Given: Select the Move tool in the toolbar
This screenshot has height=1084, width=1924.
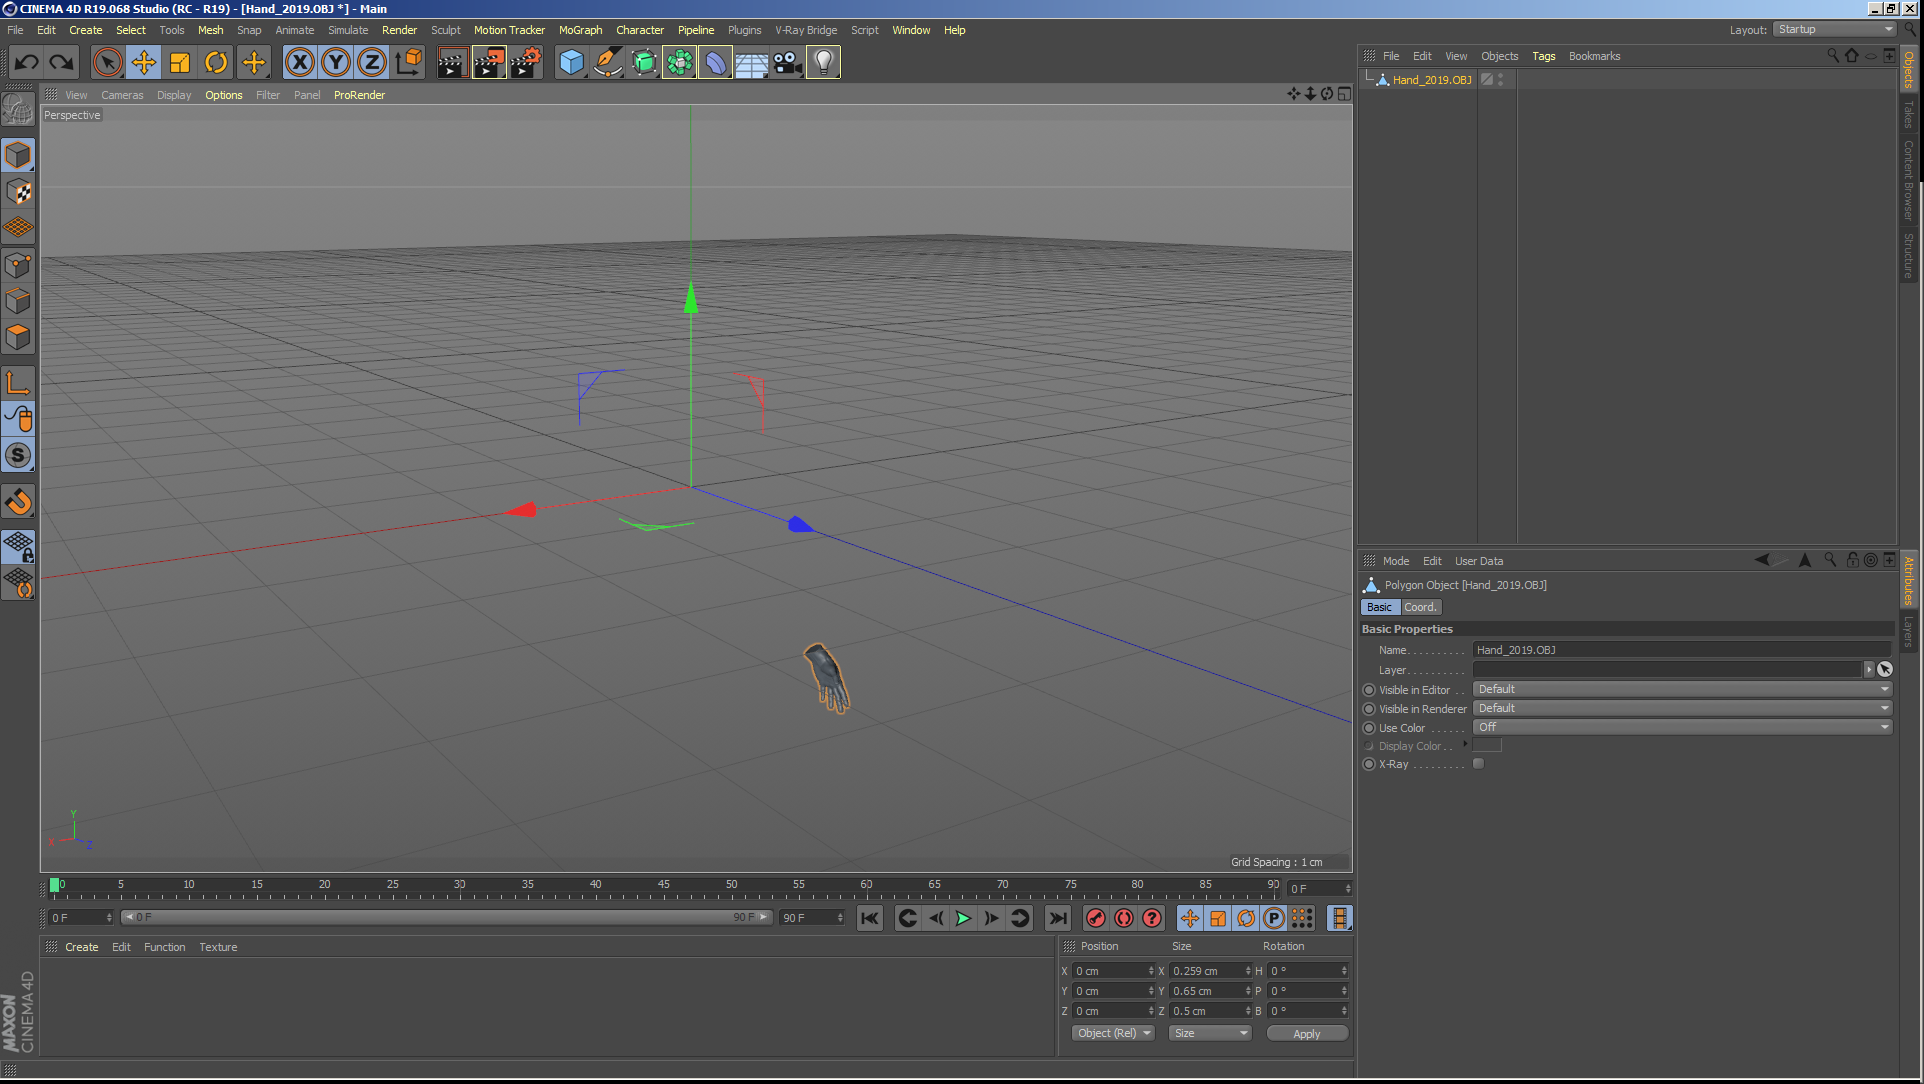Looking at the screenshot, I should pyautogui.click(x=144, y=63).
